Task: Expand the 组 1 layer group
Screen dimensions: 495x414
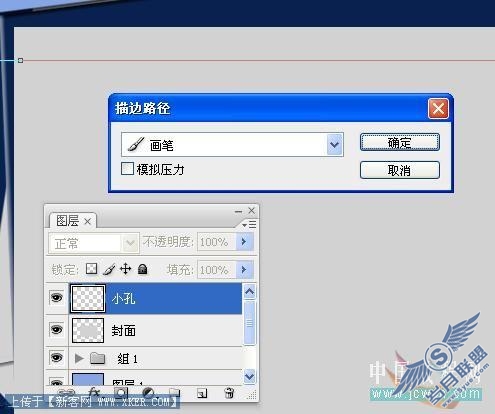Action: (x=79, y=358)
